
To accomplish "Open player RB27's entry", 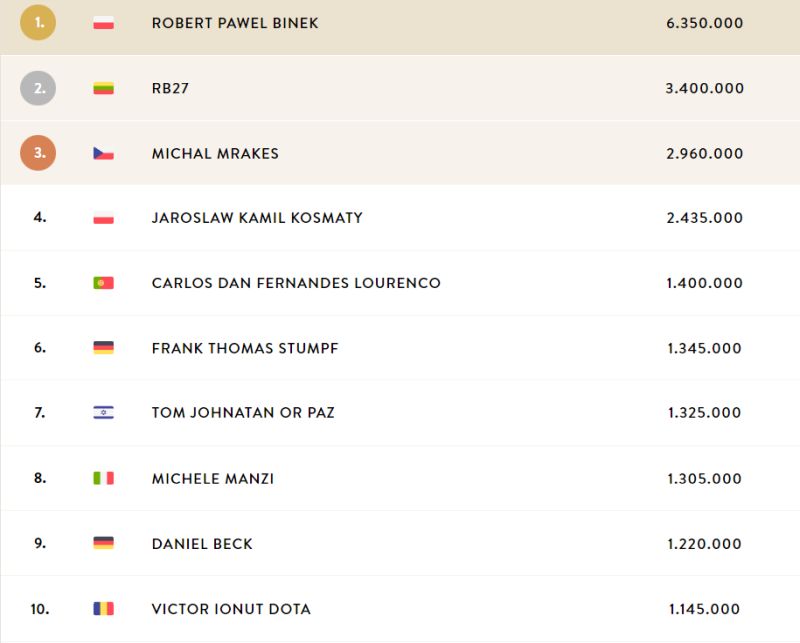I will coord(170,88).
